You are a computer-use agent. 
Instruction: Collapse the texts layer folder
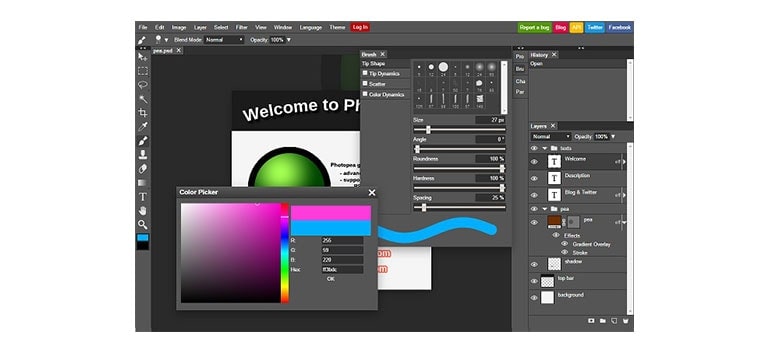click(x=545, y=148)
